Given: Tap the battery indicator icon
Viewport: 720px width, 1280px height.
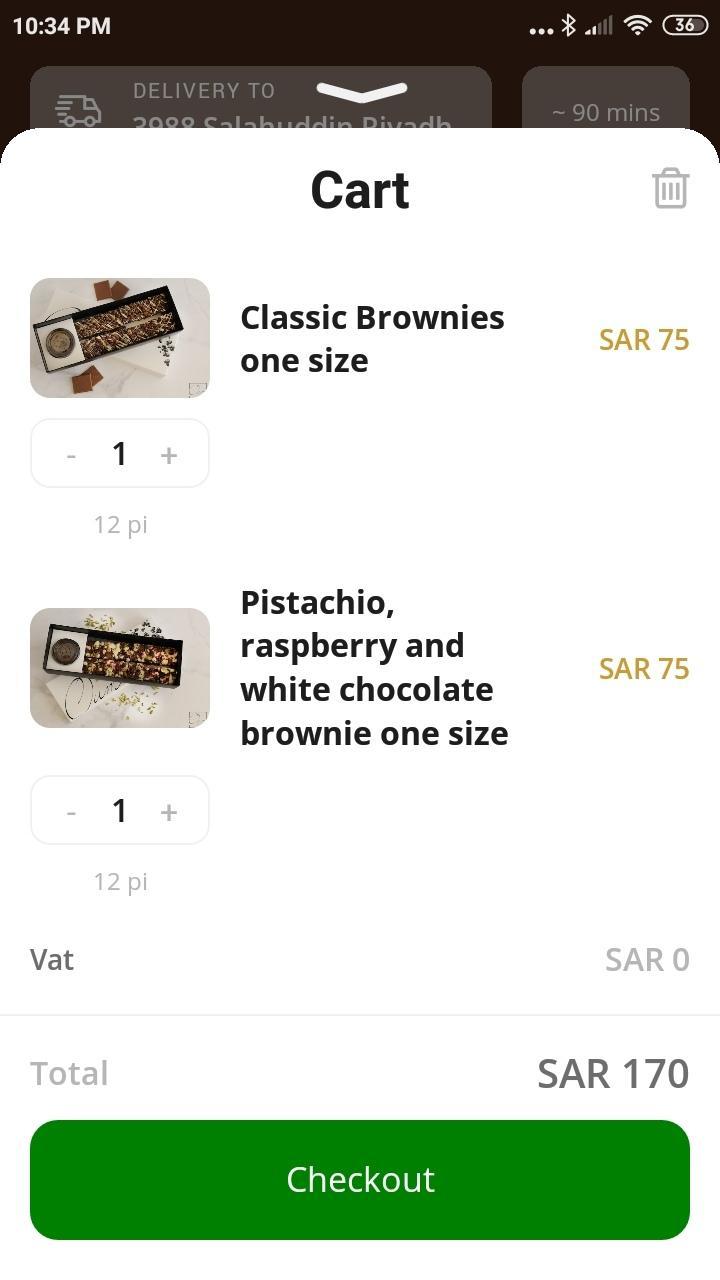Looking at the screenshot, I should [685, 26].
